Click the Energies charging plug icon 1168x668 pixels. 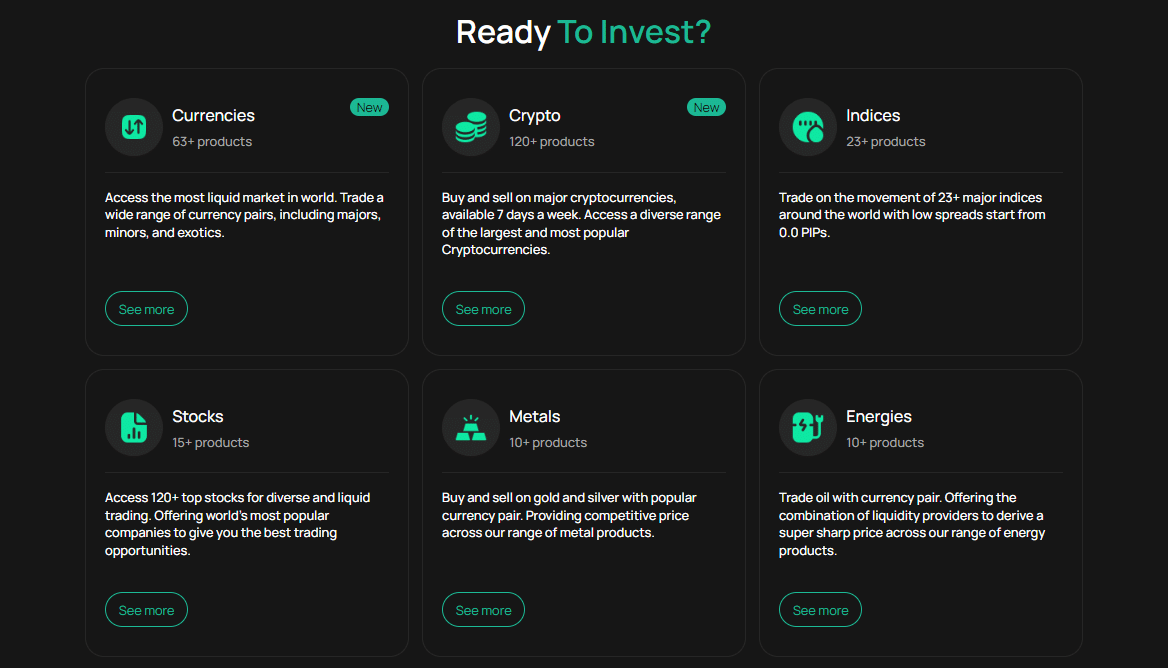pos(808,427)
